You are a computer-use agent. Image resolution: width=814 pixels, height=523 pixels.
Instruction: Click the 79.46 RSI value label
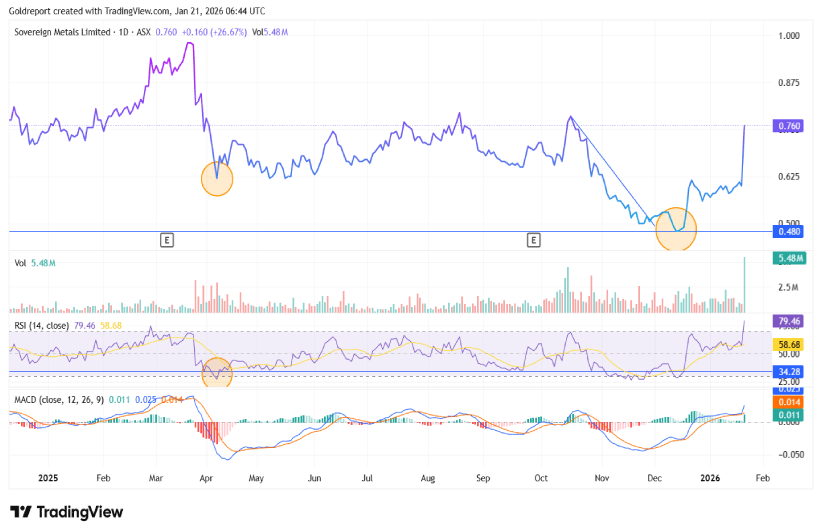pyautogui.click(x=787, y=321)
